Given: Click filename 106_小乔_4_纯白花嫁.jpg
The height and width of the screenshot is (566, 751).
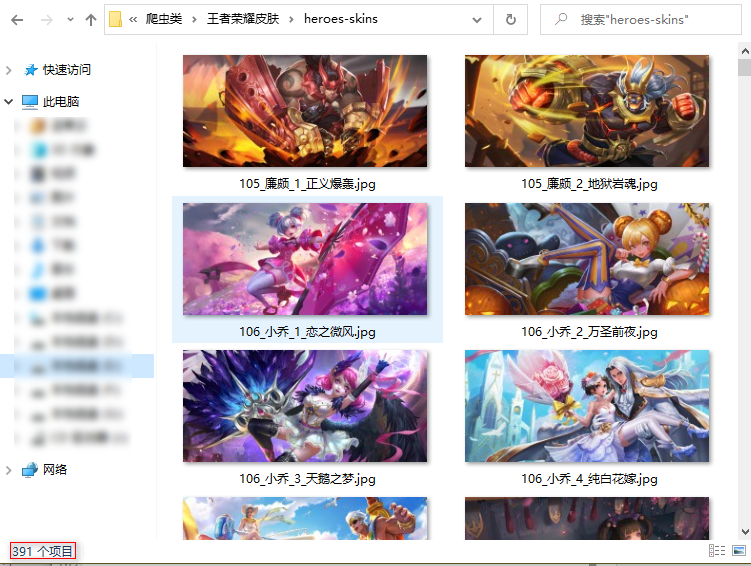Looking at the screenshot, I should pos(589,478).
